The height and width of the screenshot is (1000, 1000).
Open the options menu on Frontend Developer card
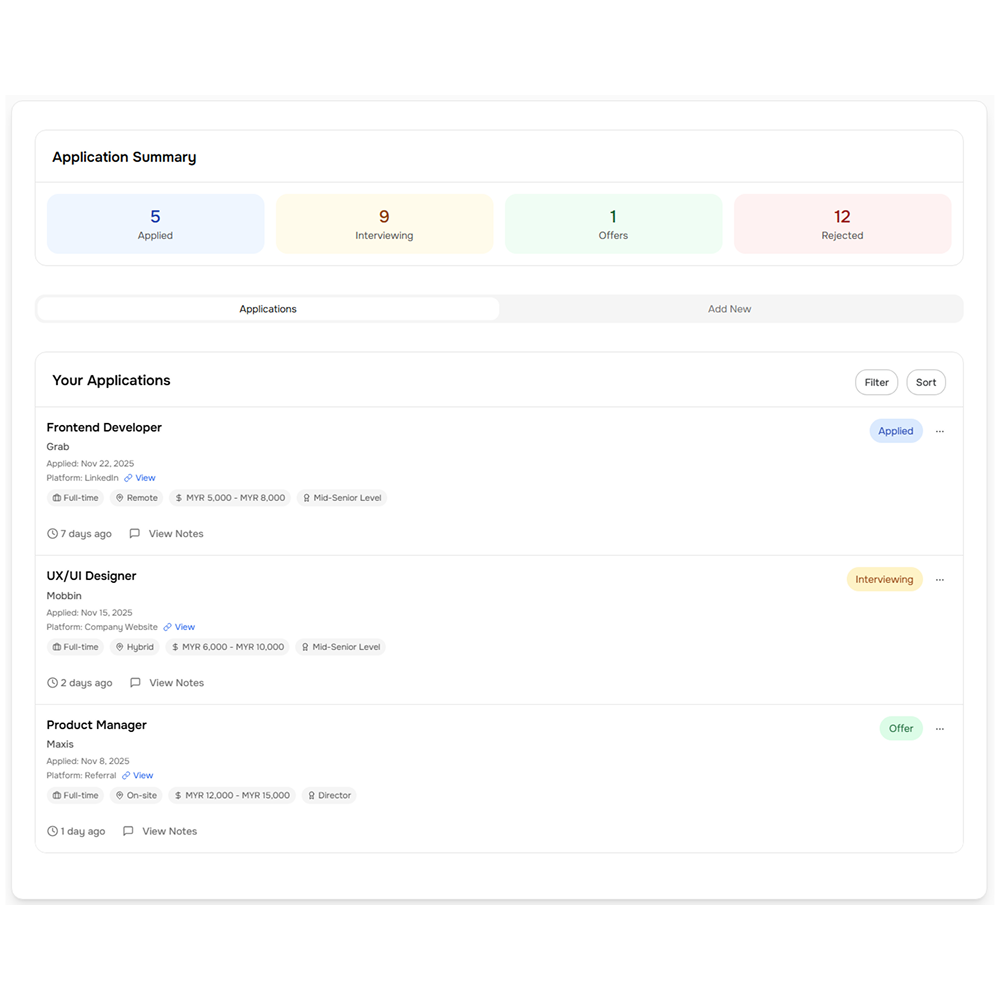[x=939, y=430]
